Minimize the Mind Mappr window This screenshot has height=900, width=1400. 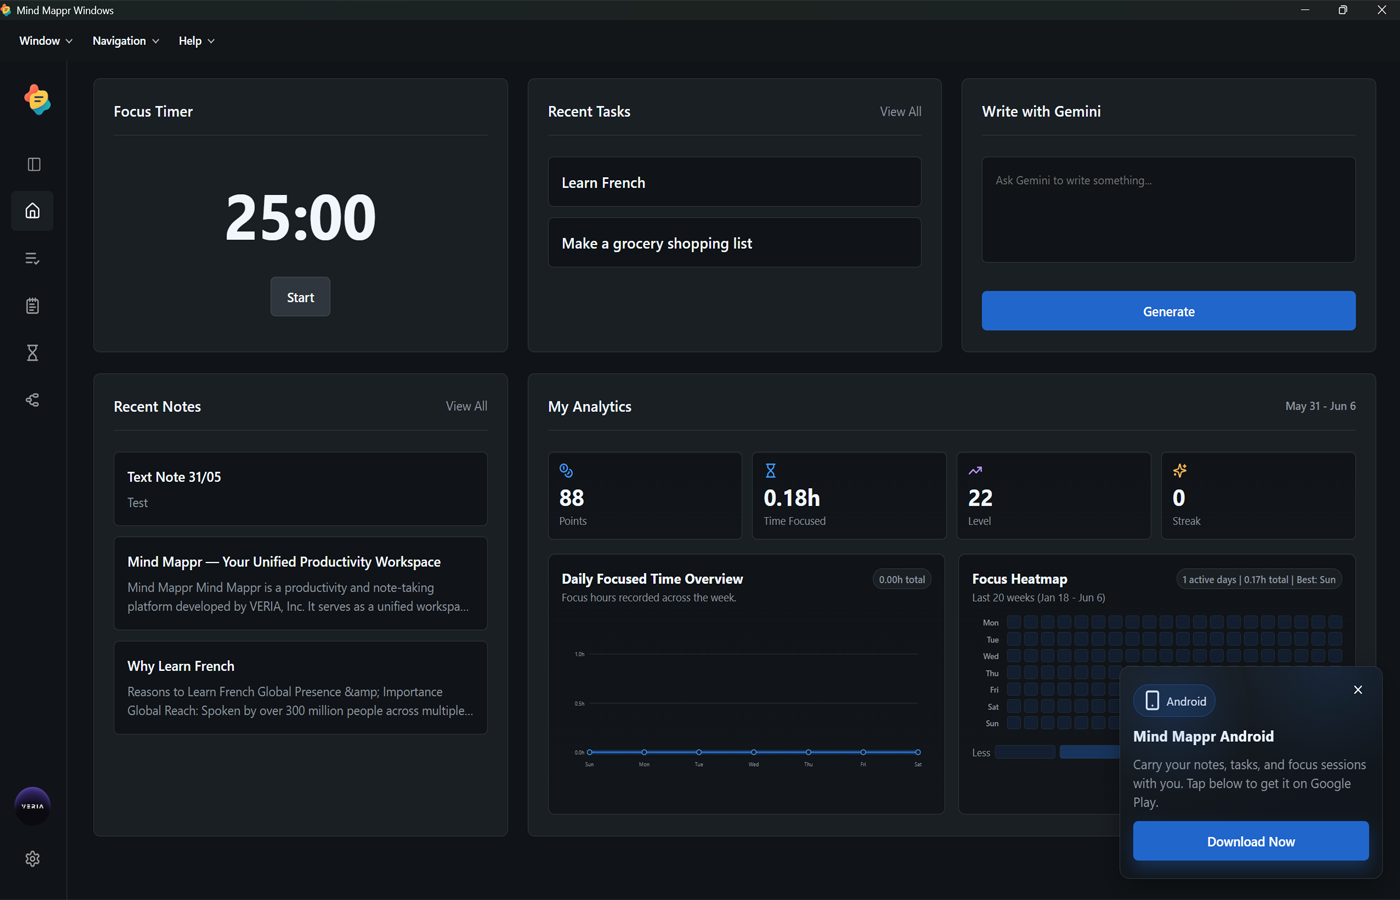[1305, 10]
